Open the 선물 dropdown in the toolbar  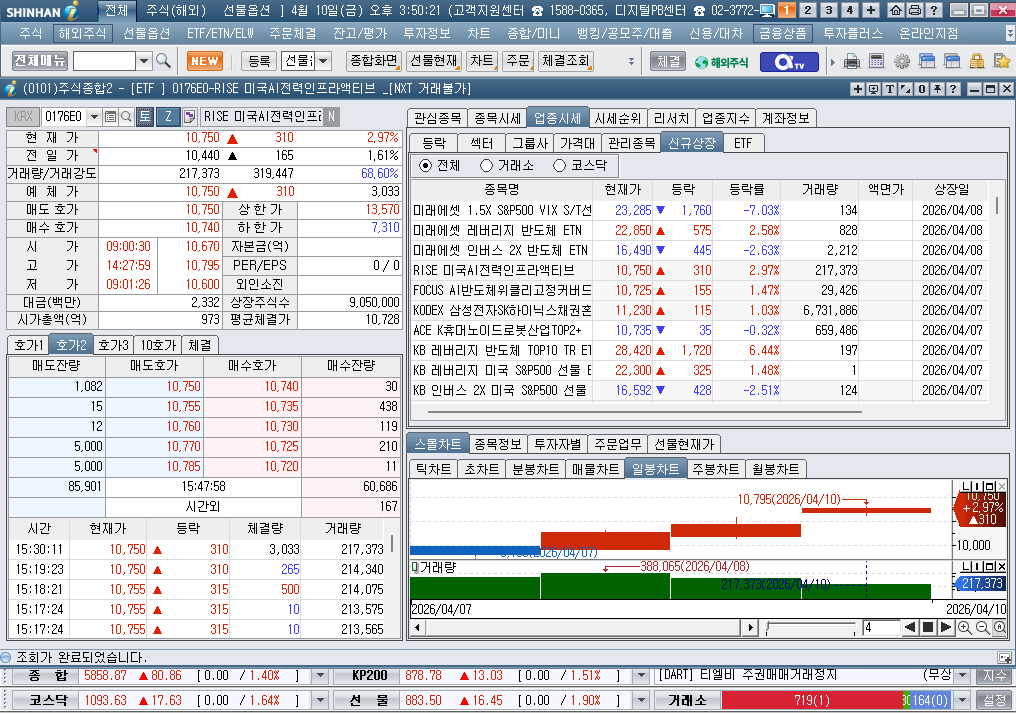click(323, 61)
